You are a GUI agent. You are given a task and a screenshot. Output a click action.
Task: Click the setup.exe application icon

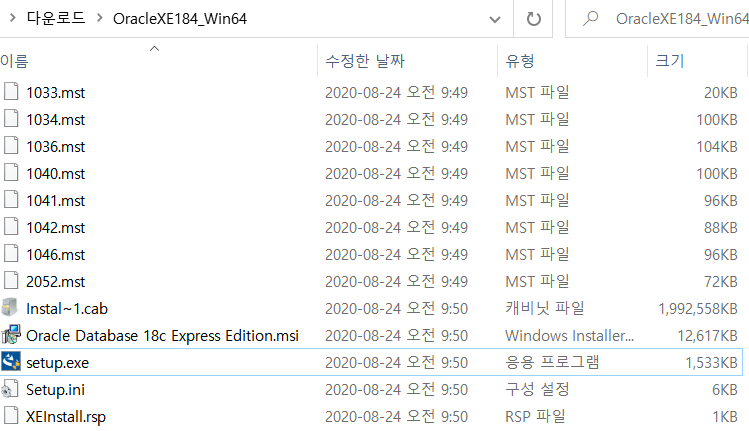click(x=11, y=362)
